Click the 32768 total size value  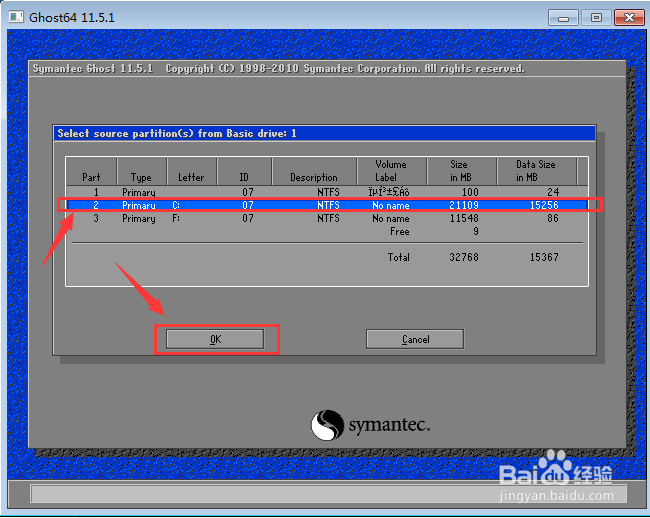(464, 257)
